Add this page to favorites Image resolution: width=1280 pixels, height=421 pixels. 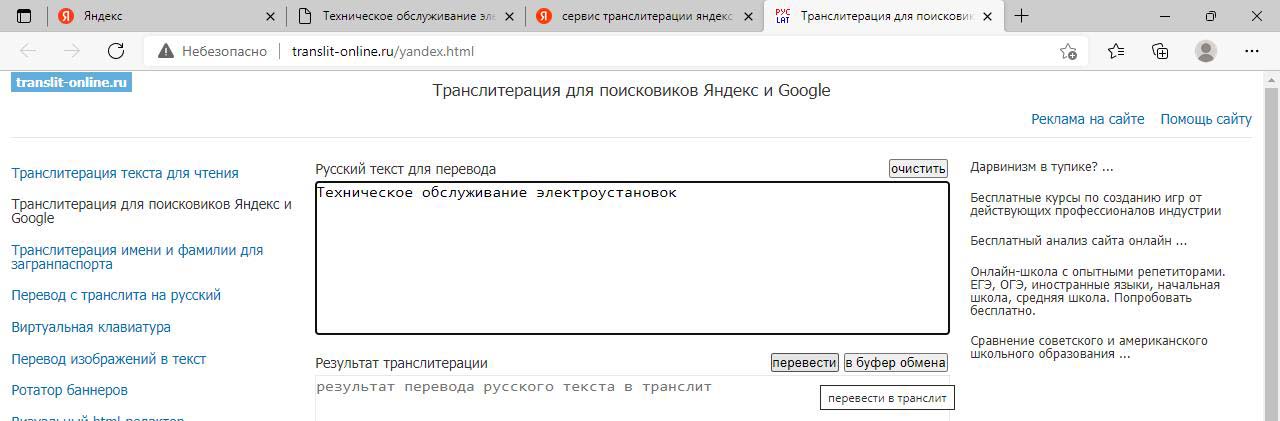[1068, 51]
